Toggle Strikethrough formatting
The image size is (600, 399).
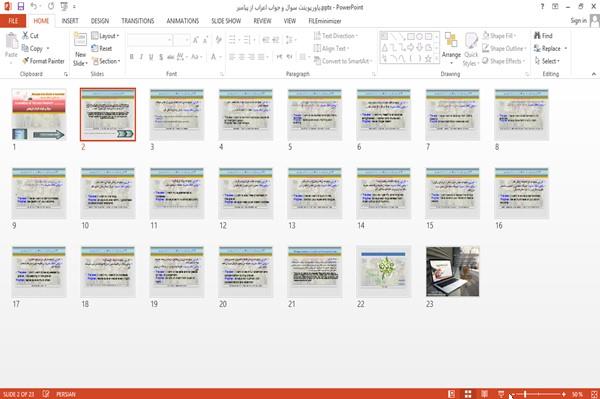click(171, 57)
